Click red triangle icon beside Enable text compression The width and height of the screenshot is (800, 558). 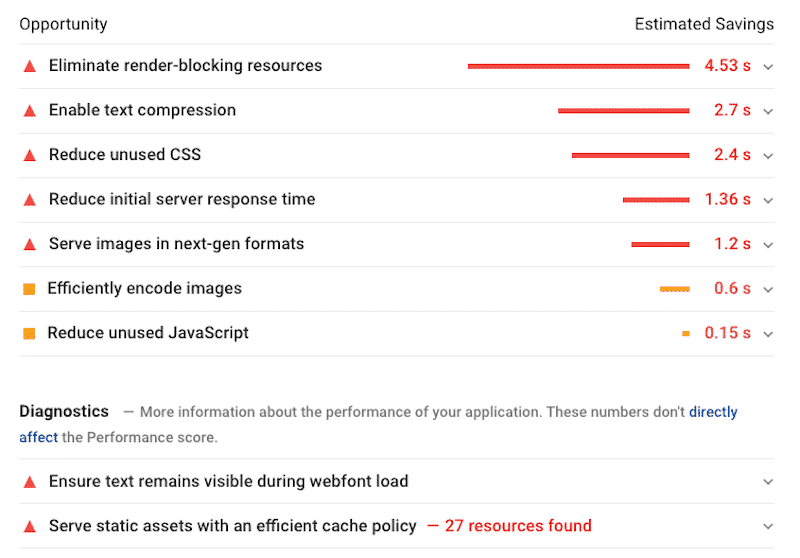point(29,111)
